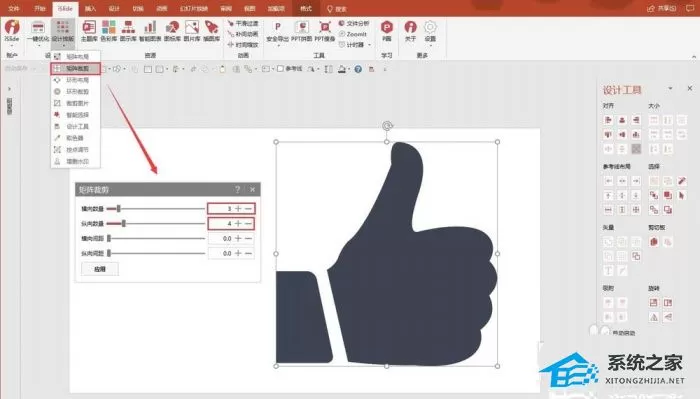700x399 pixels.
Task: Click the 应用 apply button
Action: (100, 269)
